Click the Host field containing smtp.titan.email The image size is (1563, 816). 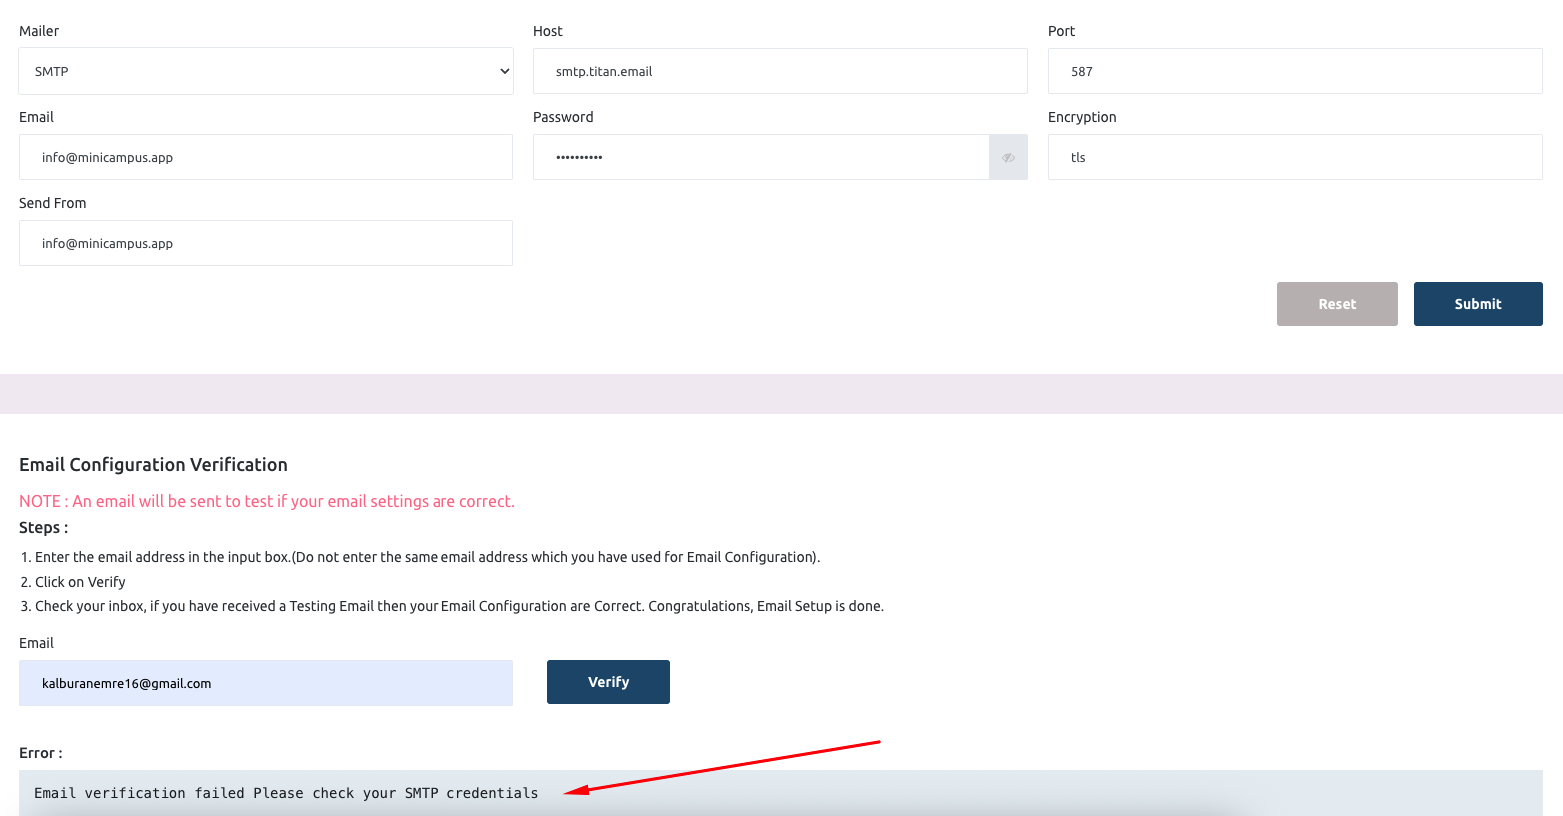pyautogui.click(x=780, y=72)
